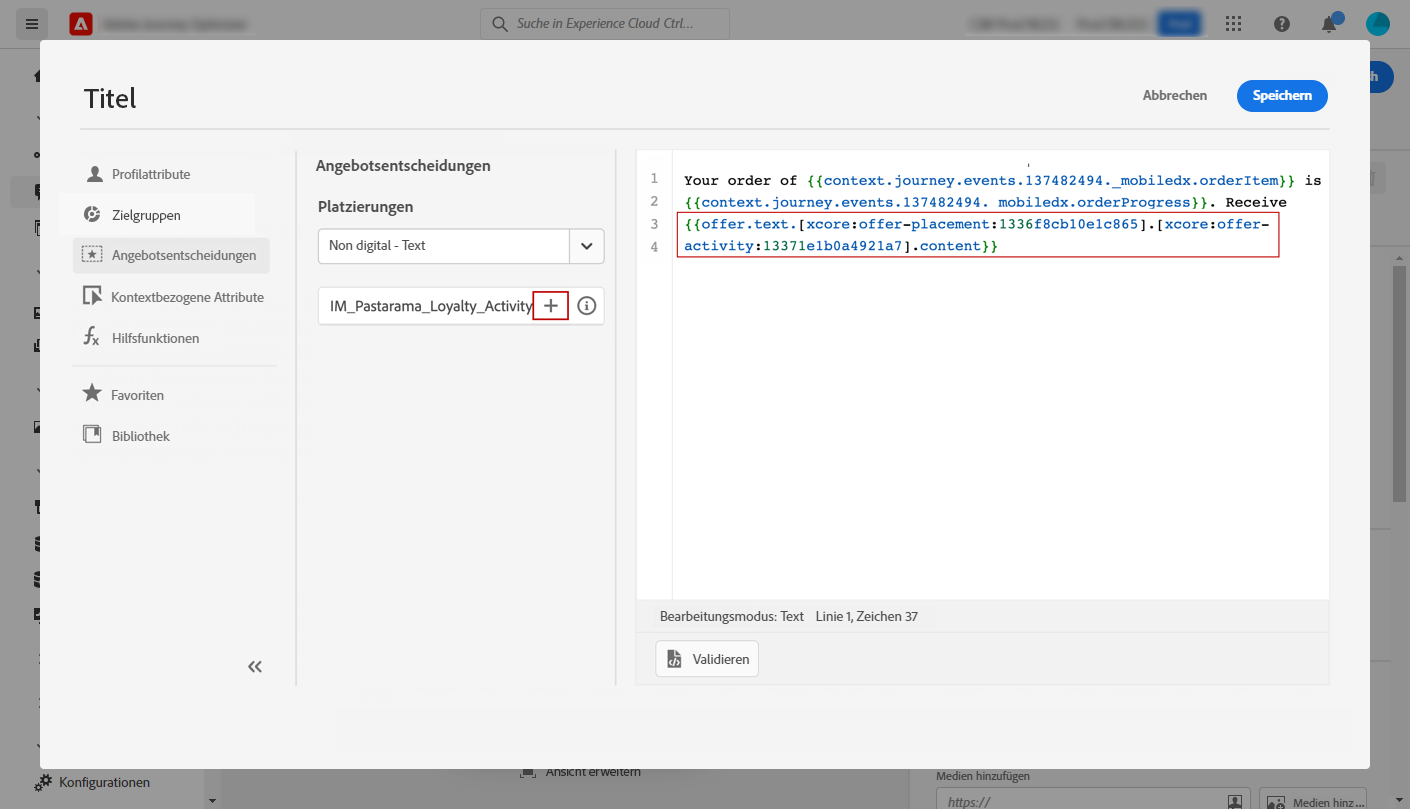Viewport: 1410px width, 809px height.
Task: Open the notifications bell
Action: 1329,24
